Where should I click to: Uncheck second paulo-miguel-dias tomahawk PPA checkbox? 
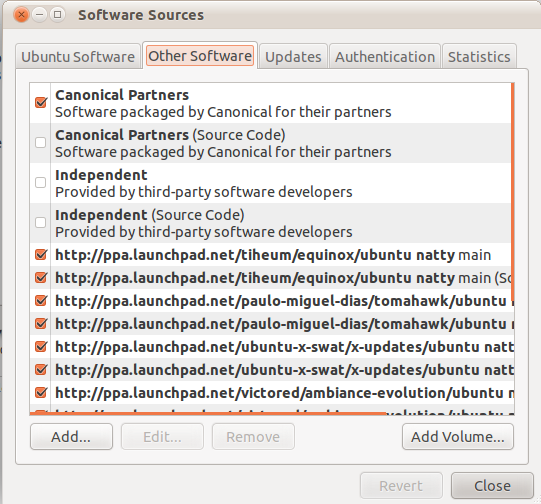(x=41, y=324)
